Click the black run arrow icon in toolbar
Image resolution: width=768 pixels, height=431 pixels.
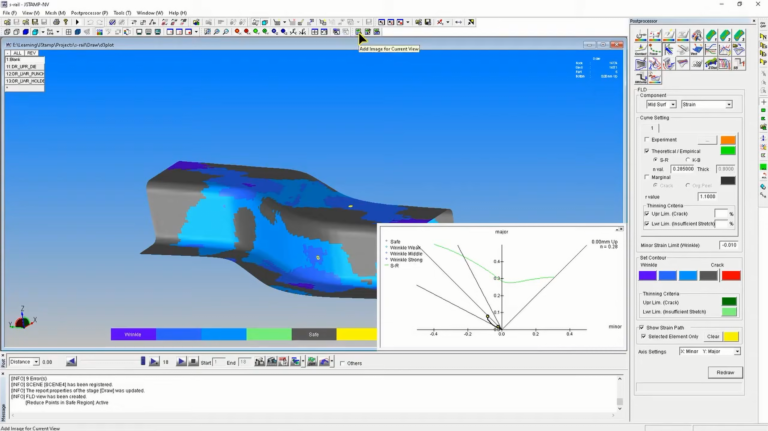pyautogui.click(x=77, y=22)
